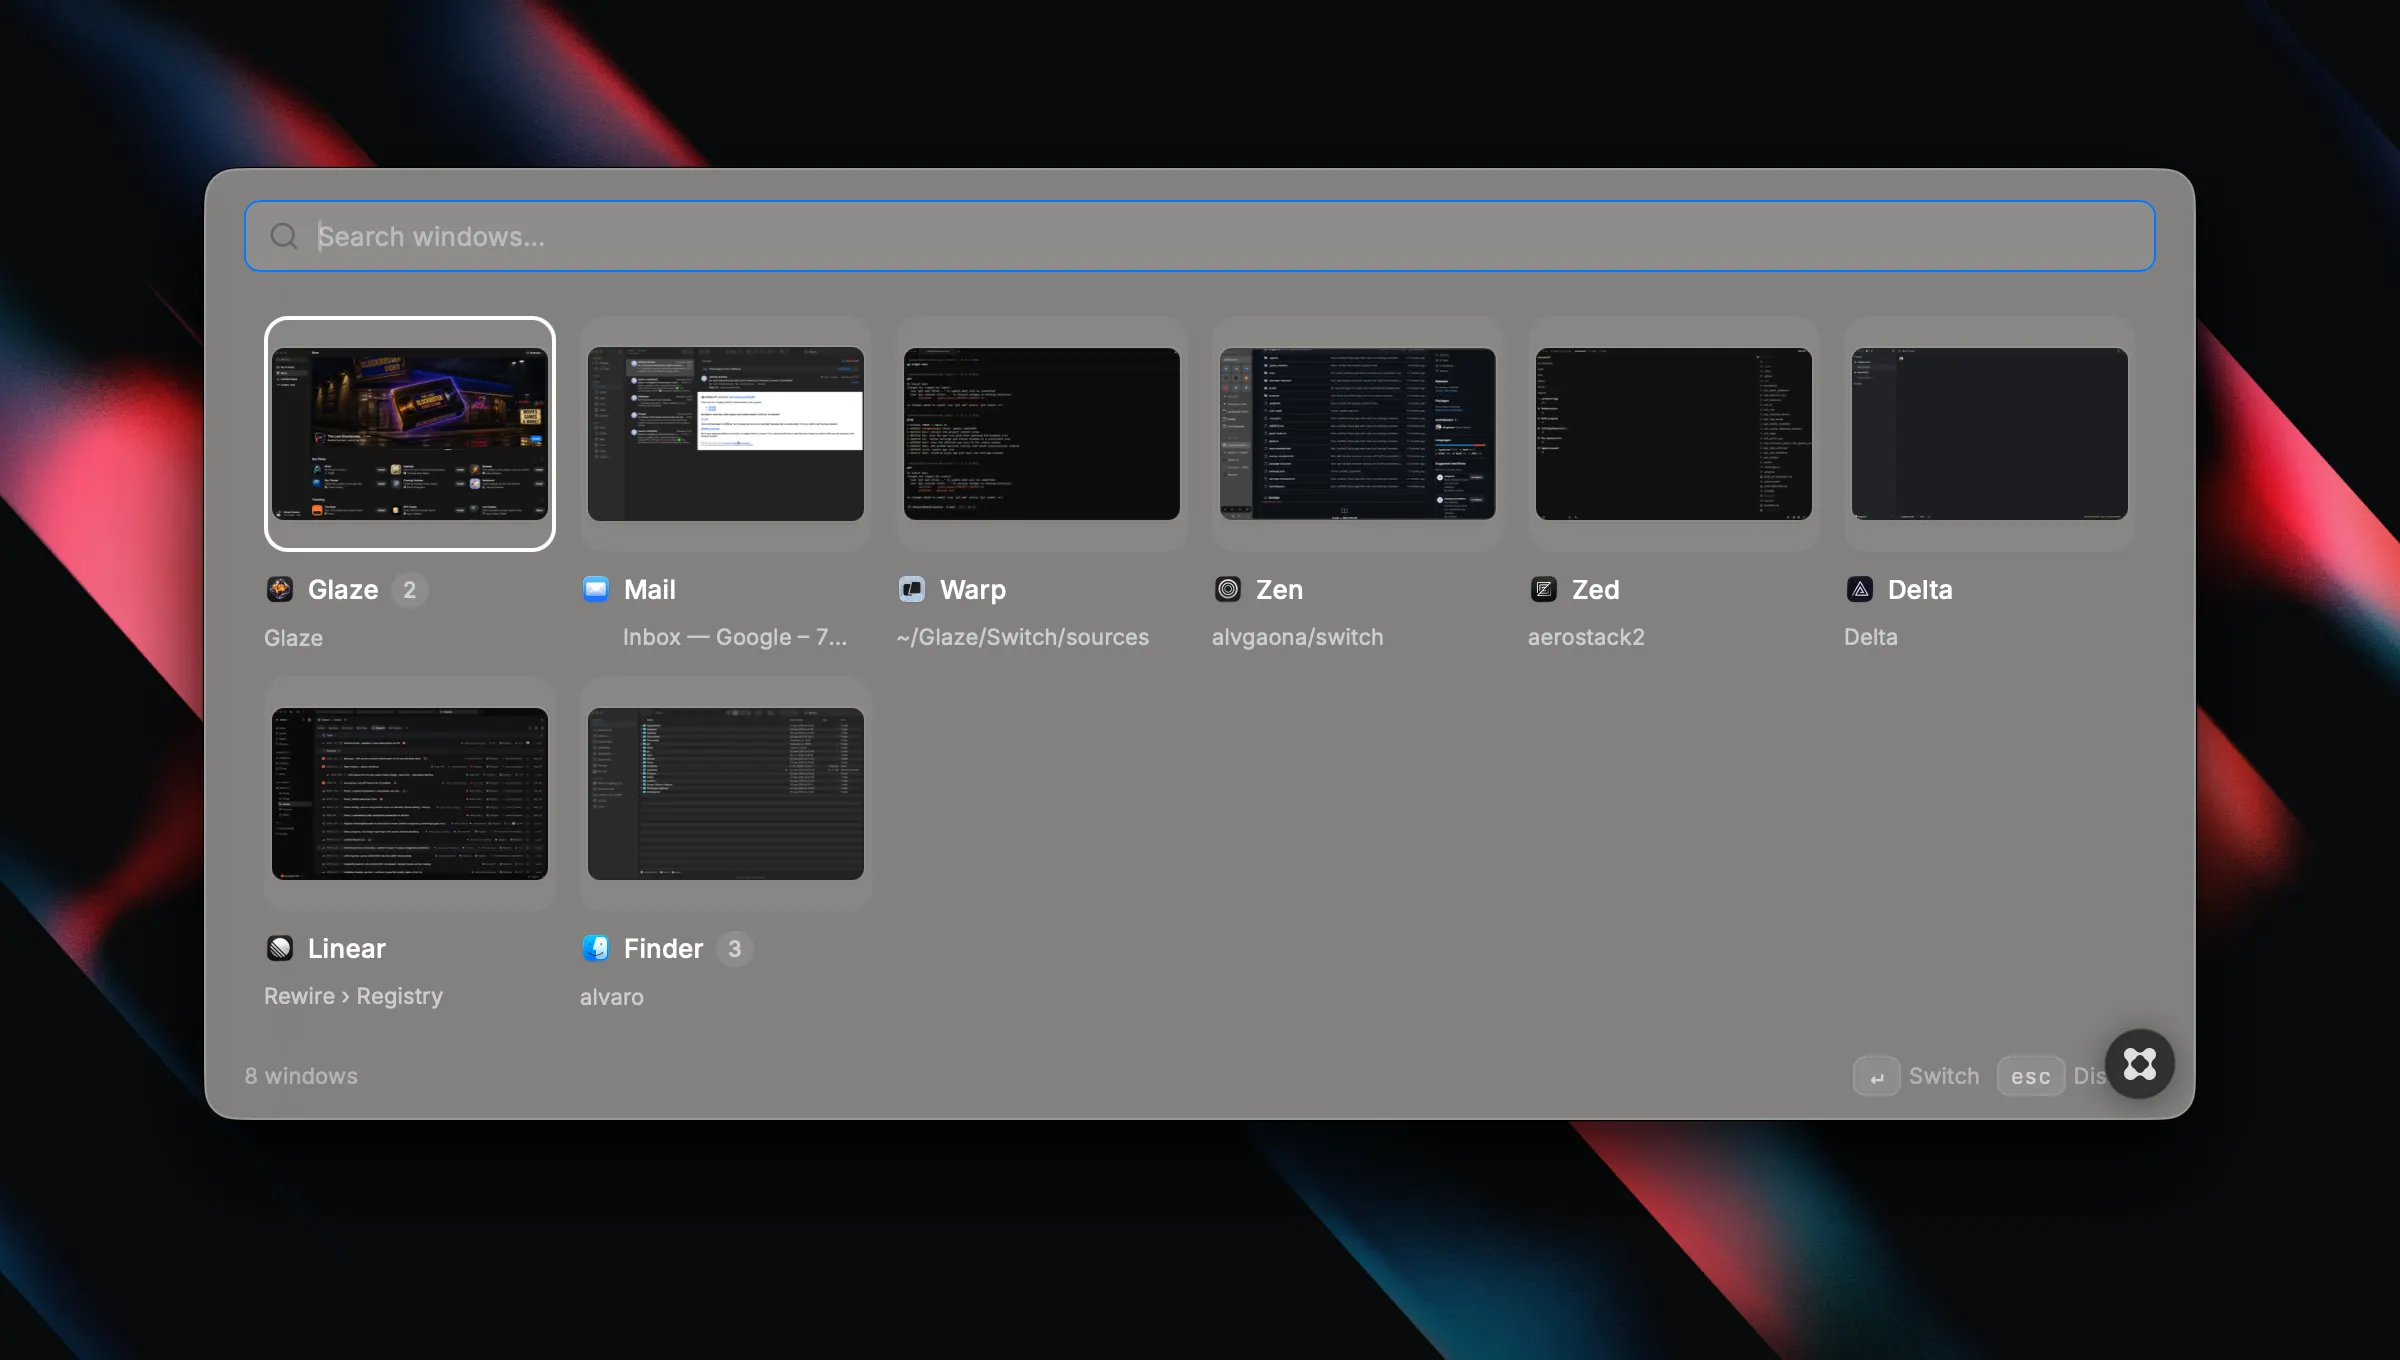Click the Warp terminal app icon
Viewport: 2400px width, 1360px height.
point(912,589)
